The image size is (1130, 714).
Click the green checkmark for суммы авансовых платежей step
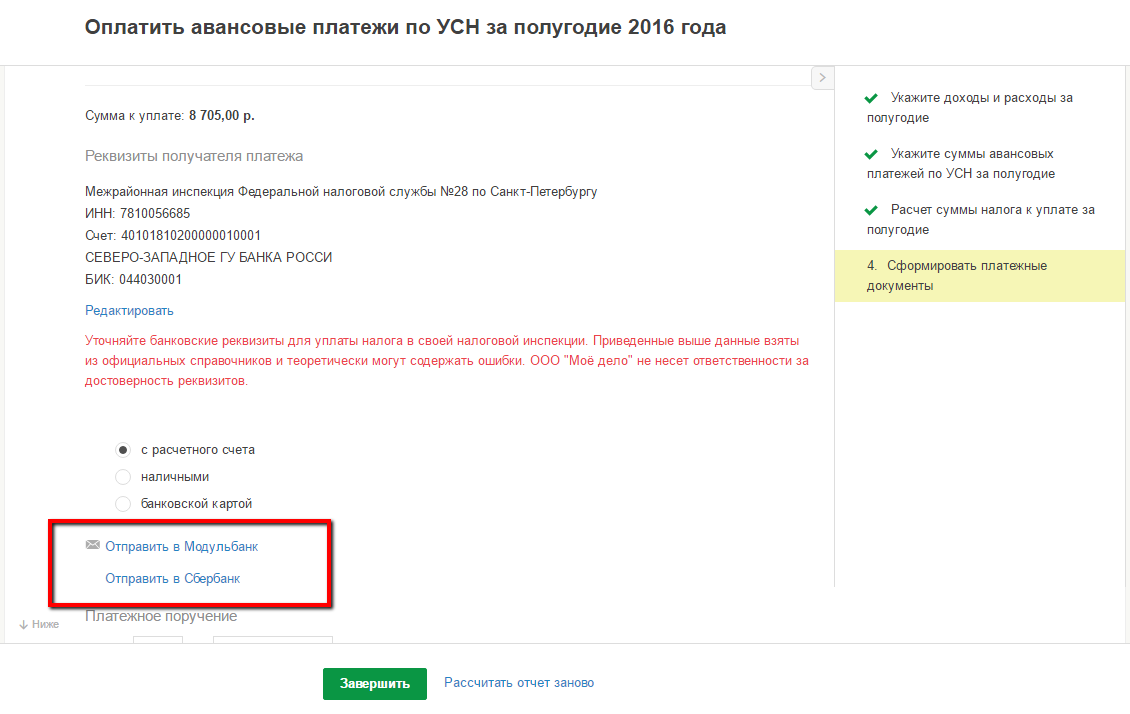coord(870,154)
